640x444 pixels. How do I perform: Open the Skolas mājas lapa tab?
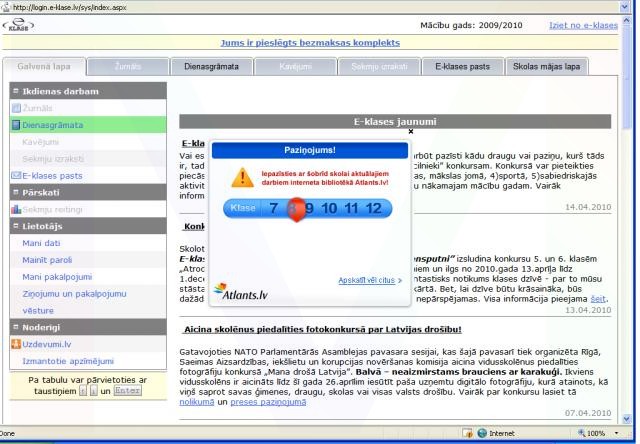click(x=548, y=66)
